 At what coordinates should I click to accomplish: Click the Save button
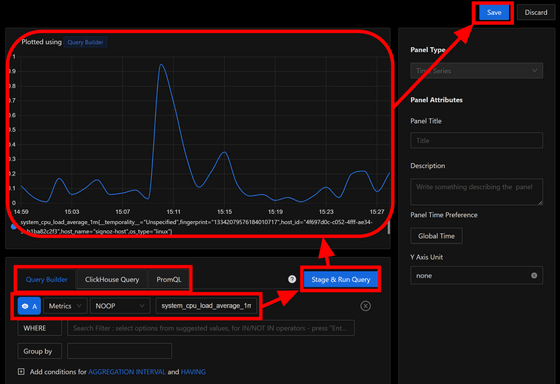[x=494, y=13]
